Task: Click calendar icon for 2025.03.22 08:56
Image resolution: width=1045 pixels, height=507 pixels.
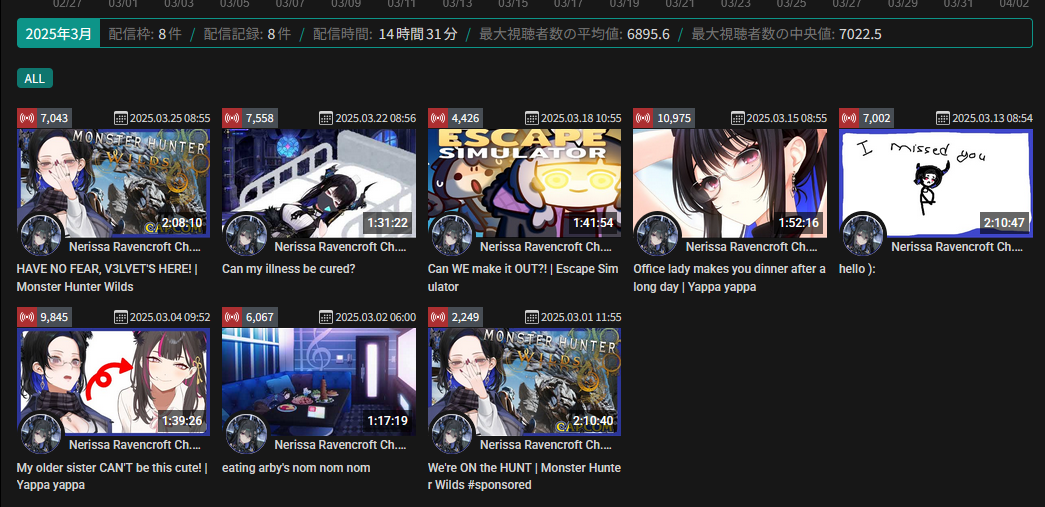Action: [326, 119]
